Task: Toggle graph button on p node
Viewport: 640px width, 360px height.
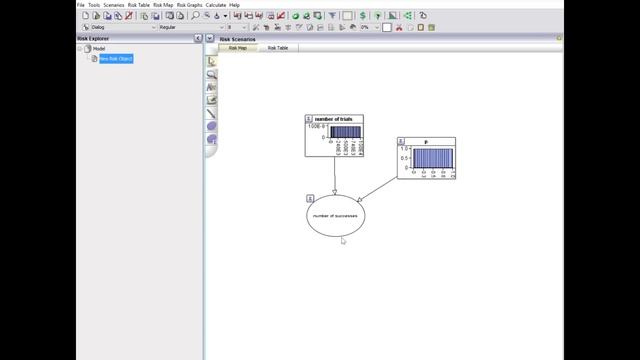Action: coord(401,141)
